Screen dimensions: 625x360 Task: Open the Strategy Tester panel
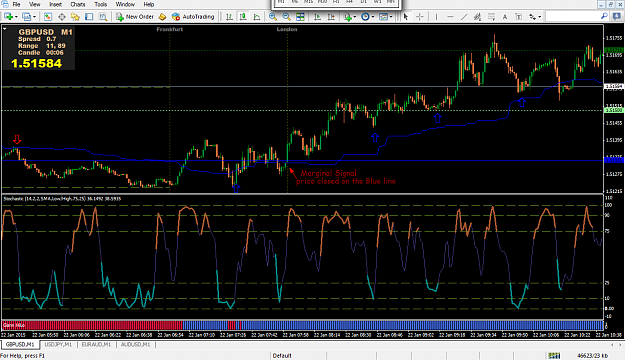coord(103,17)
